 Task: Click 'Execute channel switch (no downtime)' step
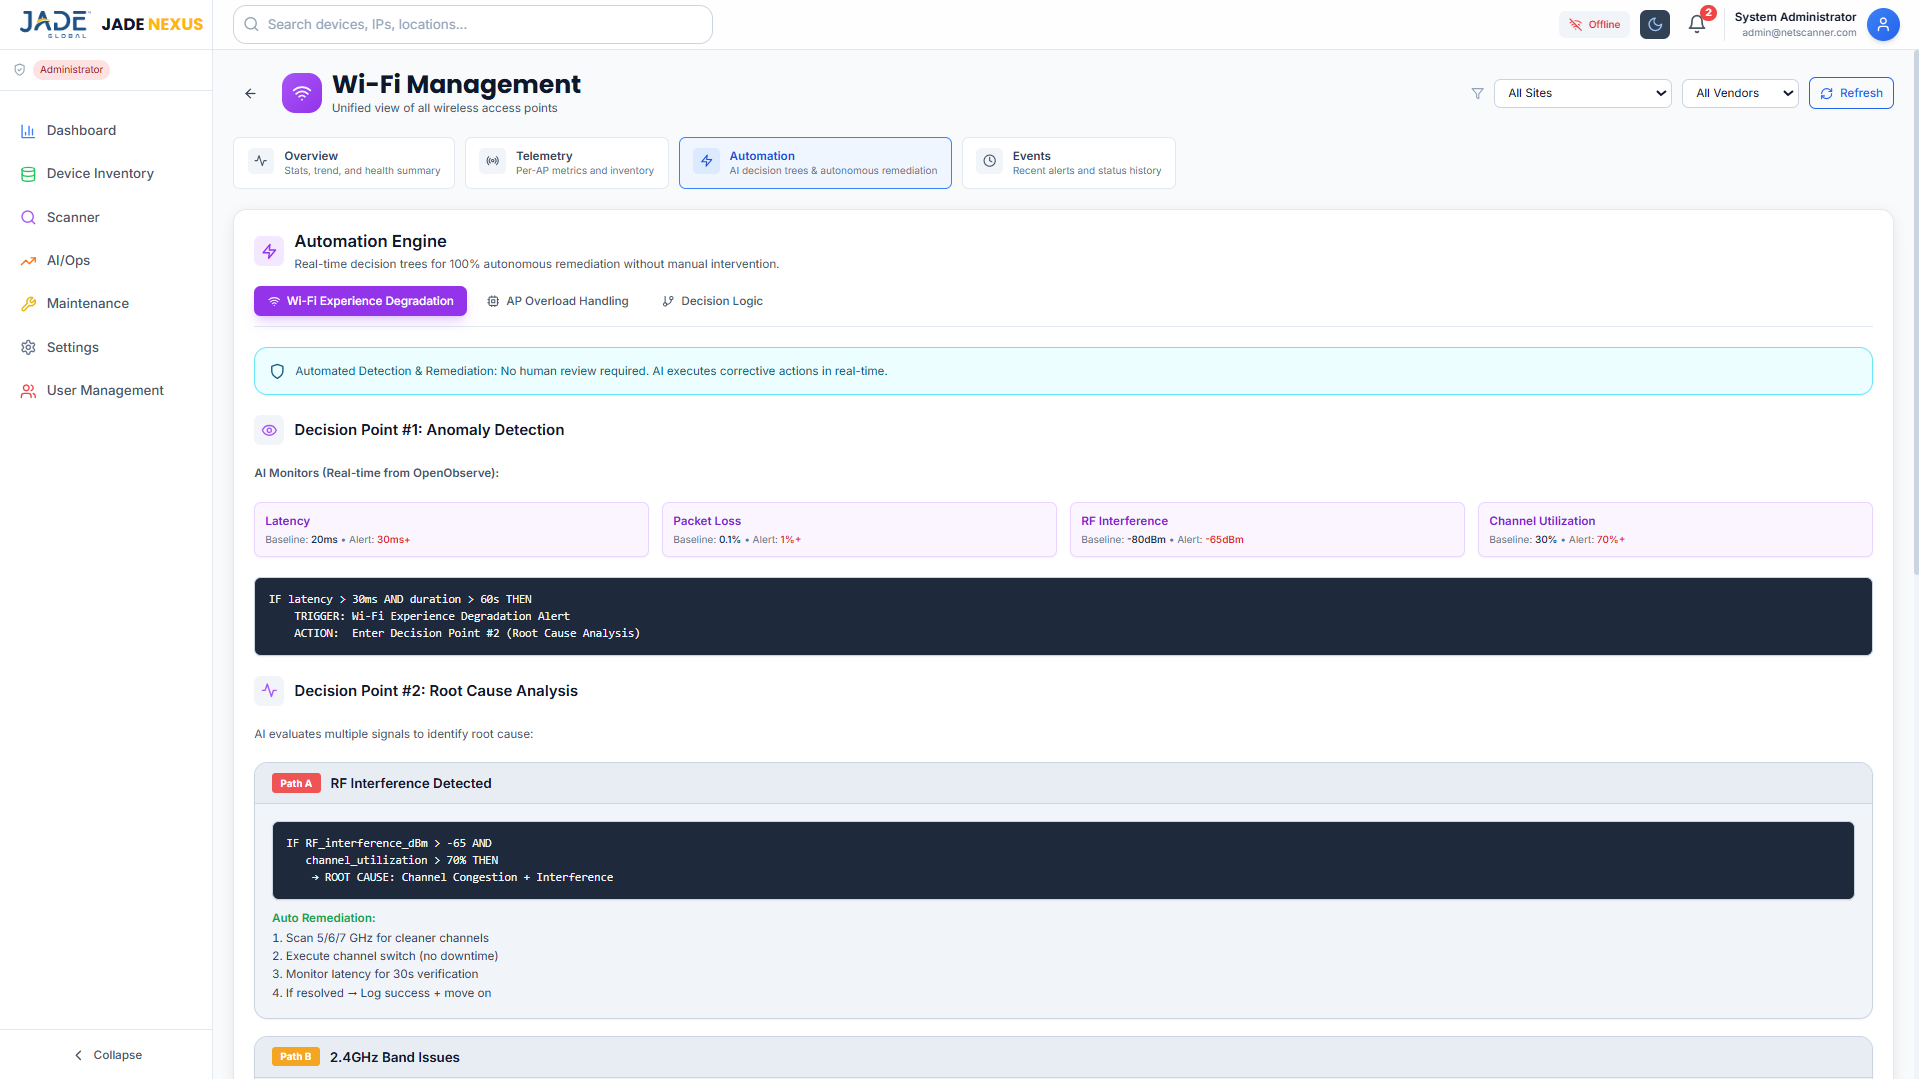pyautogui.click(x=385, y=956)
